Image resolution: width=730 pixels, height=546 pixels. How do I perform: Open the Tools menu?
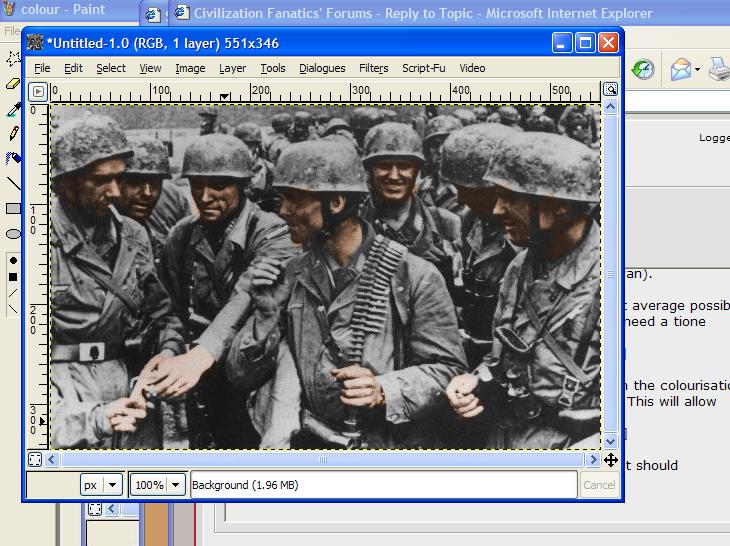tap(273, 68)
